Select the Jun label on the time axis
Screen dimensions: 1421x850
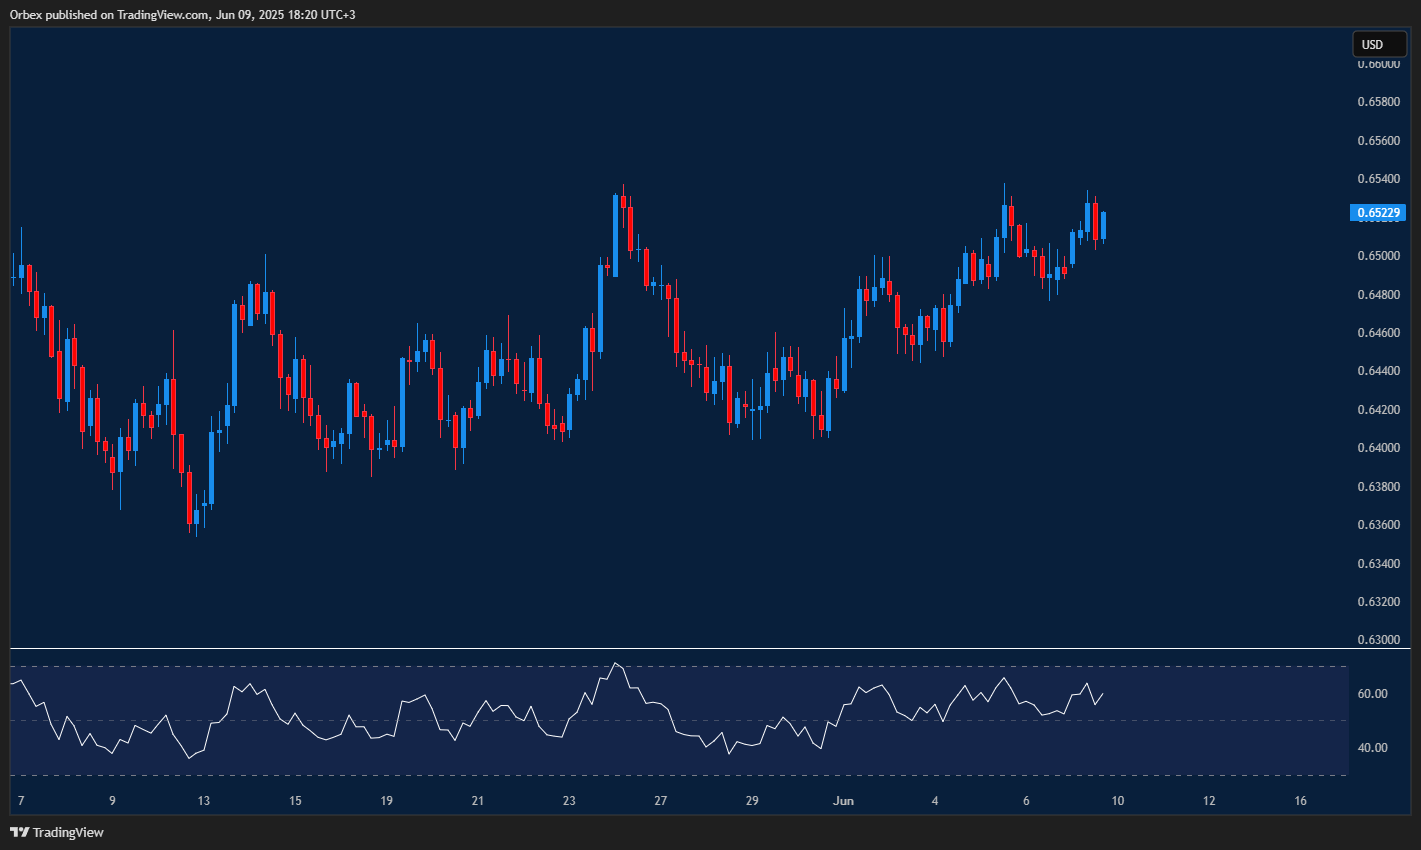(x=843, y=800)
